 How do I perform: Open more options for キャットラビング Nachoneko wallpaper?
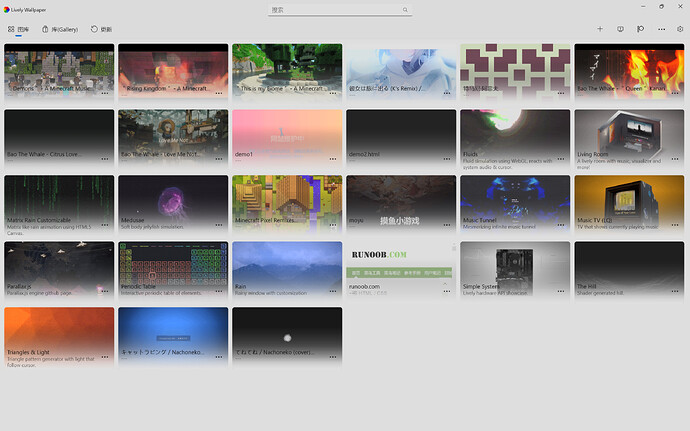point(219,357)
